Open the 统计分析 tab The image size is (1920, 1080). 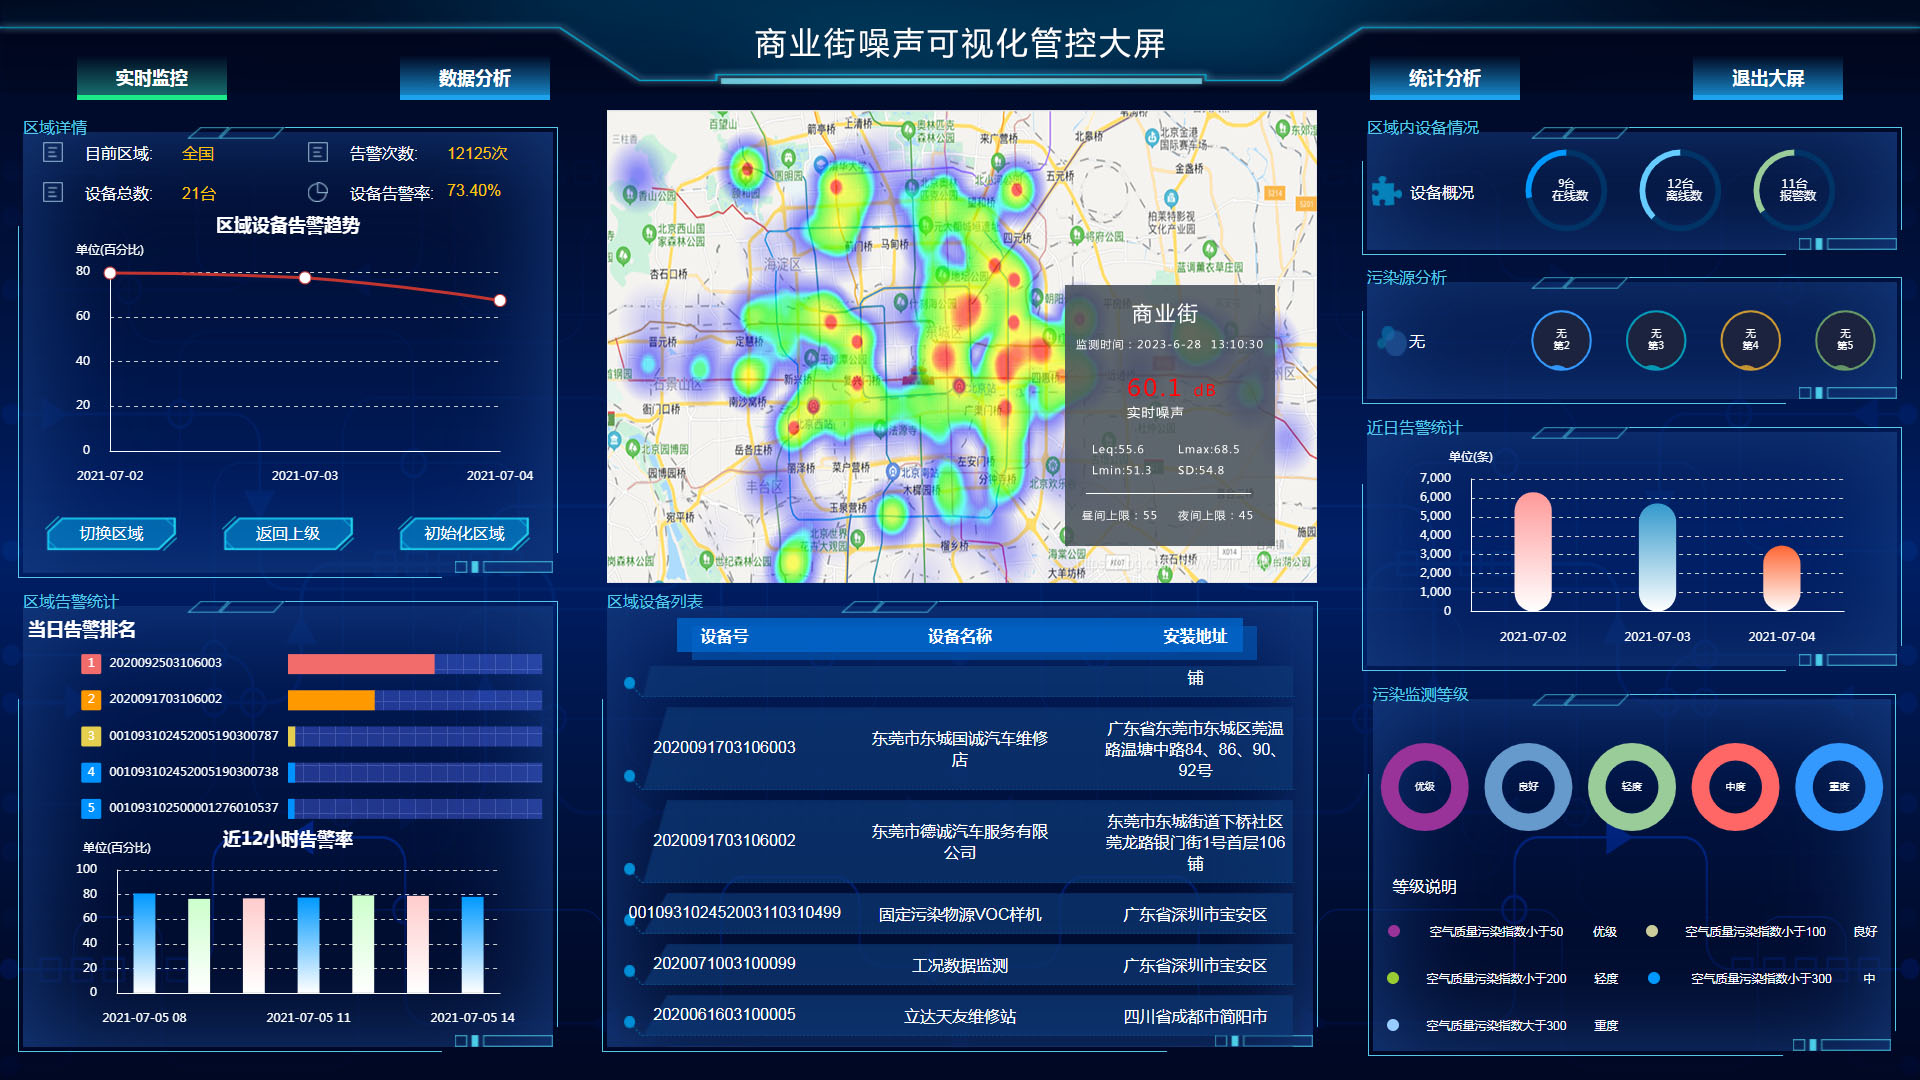pos(1445,78)
